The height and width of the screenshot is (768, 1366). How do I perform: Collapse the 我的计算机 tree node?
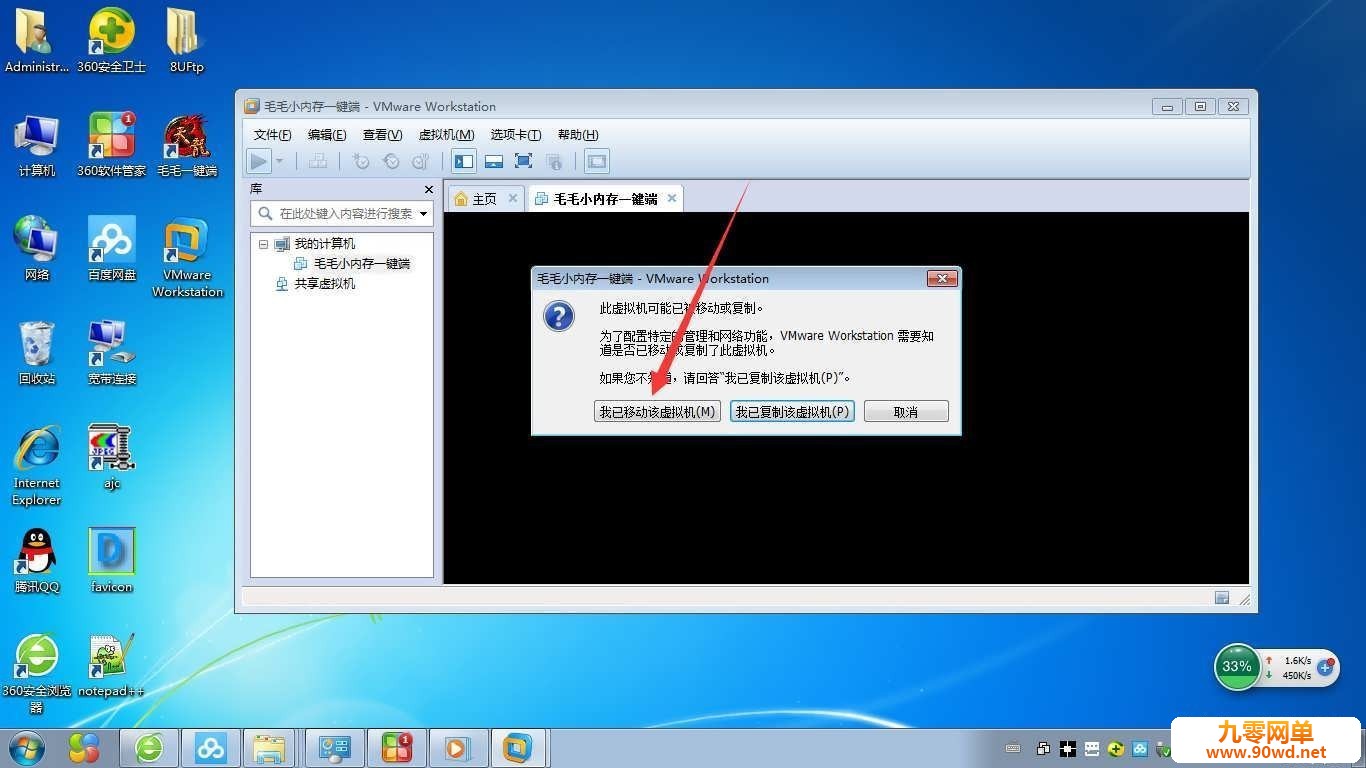263,244
